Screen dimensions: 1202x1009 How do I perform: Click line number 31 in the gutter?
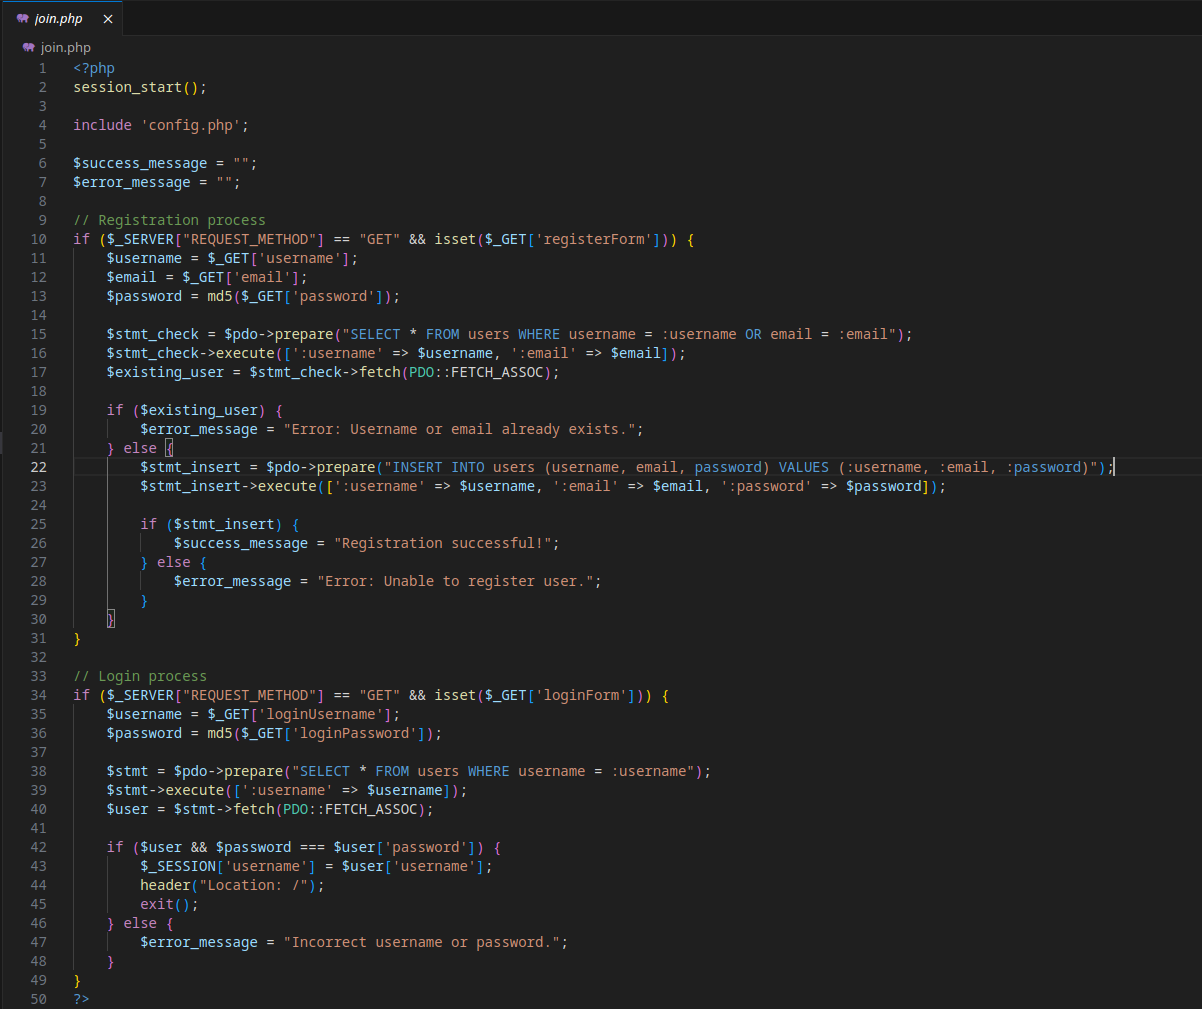click(x=38, y=638)
